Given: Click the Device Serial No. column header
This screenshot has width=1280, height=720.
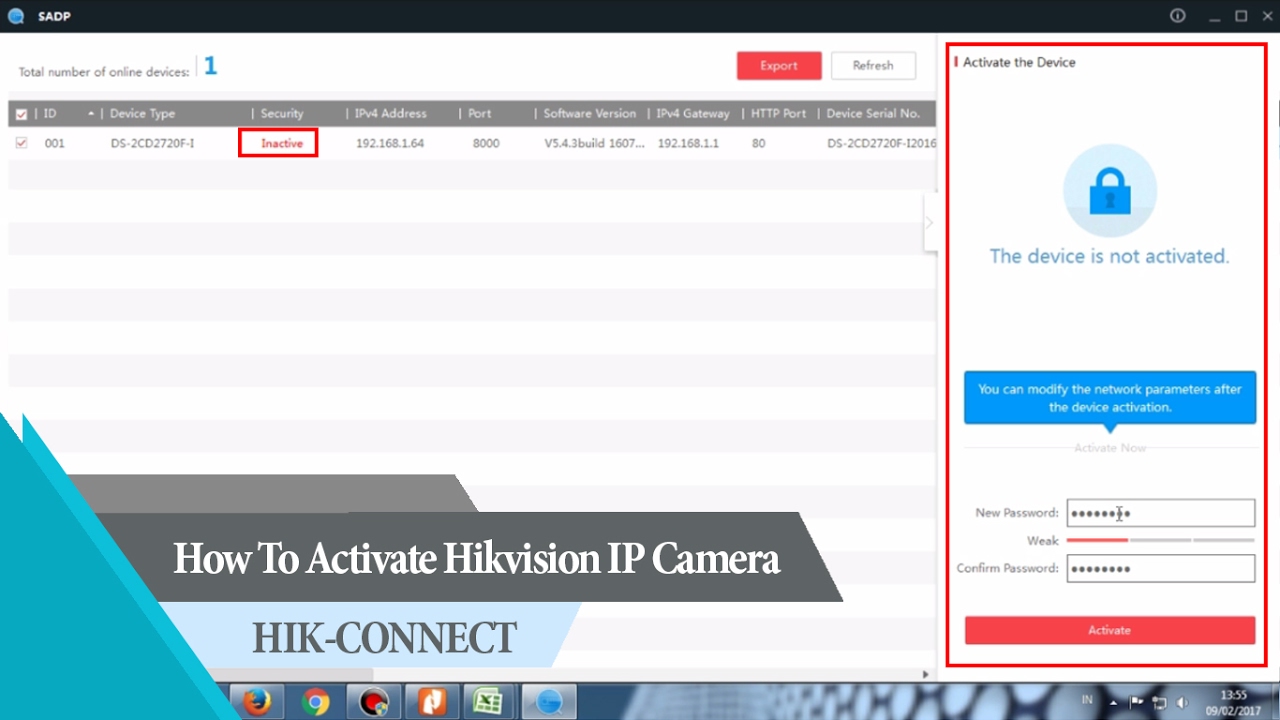Looking at the screenshot, I should pos(873,114).
